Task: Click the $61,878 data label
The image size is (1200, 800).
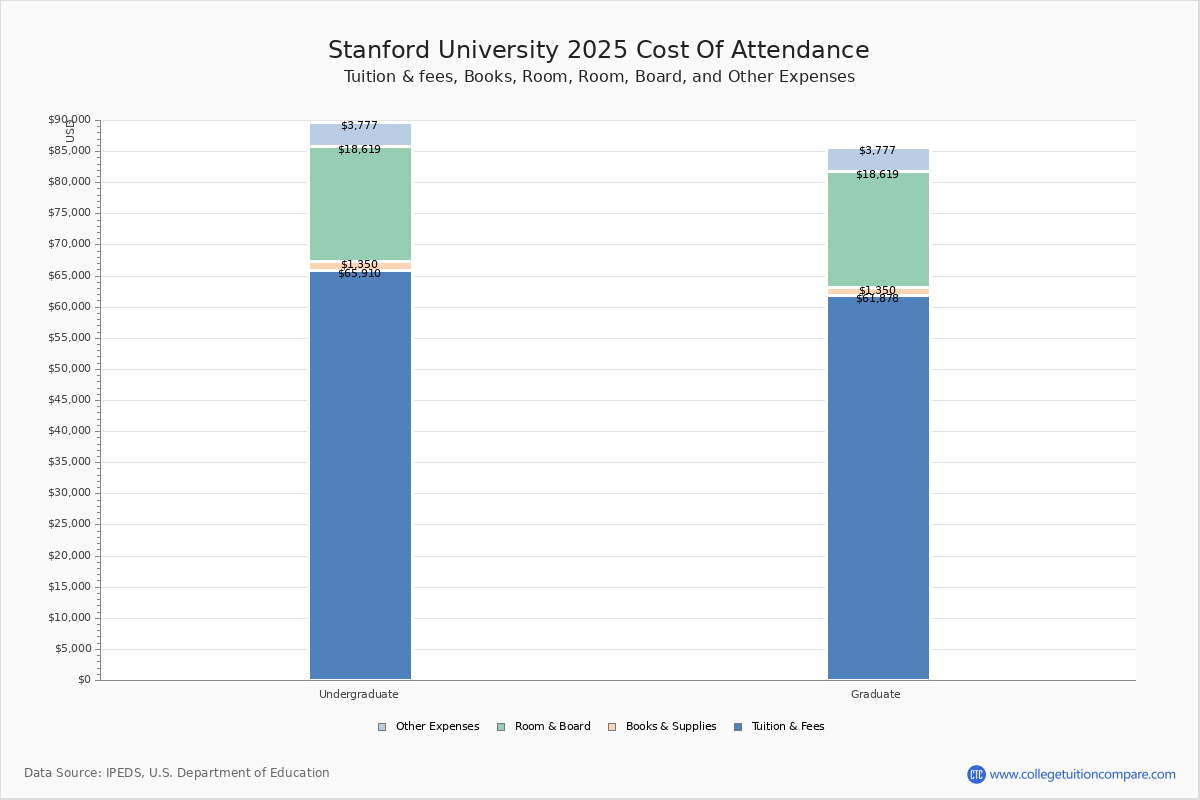Action: tap(877, 299)
